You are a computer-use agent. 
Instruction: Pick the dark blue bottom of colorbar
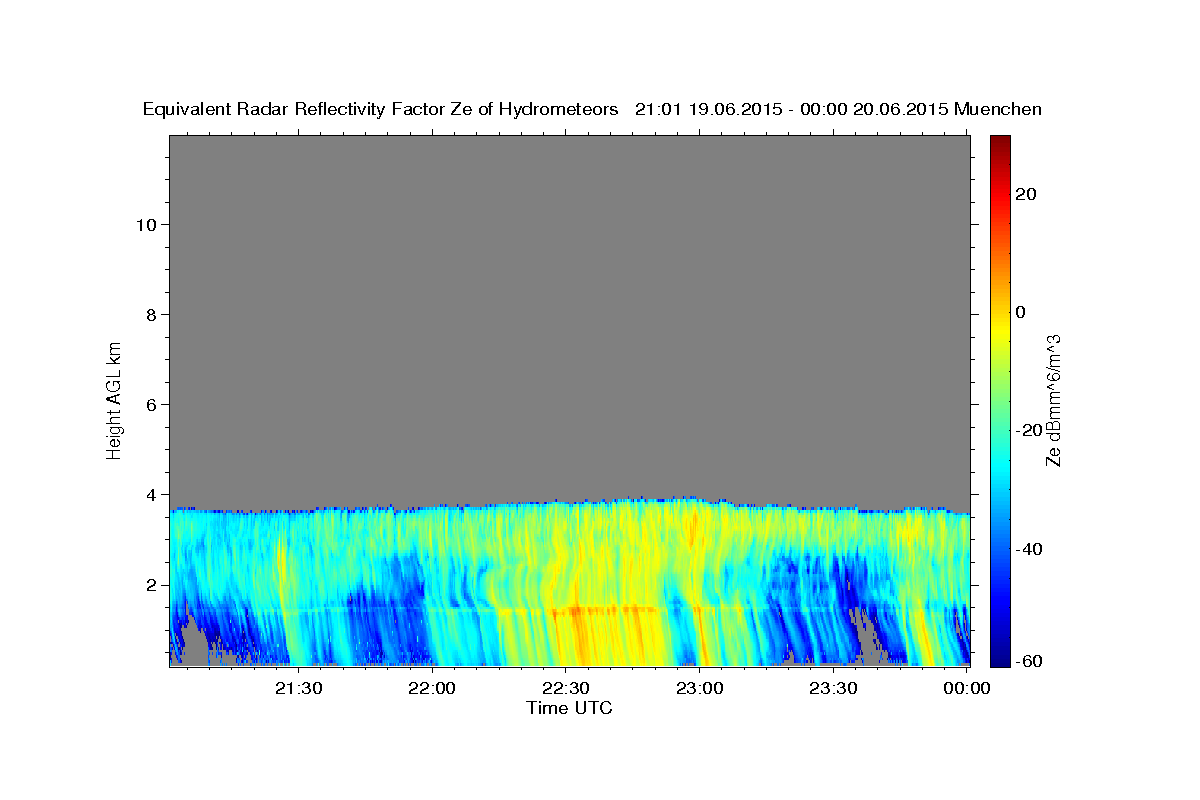(x=1000, y=658)
